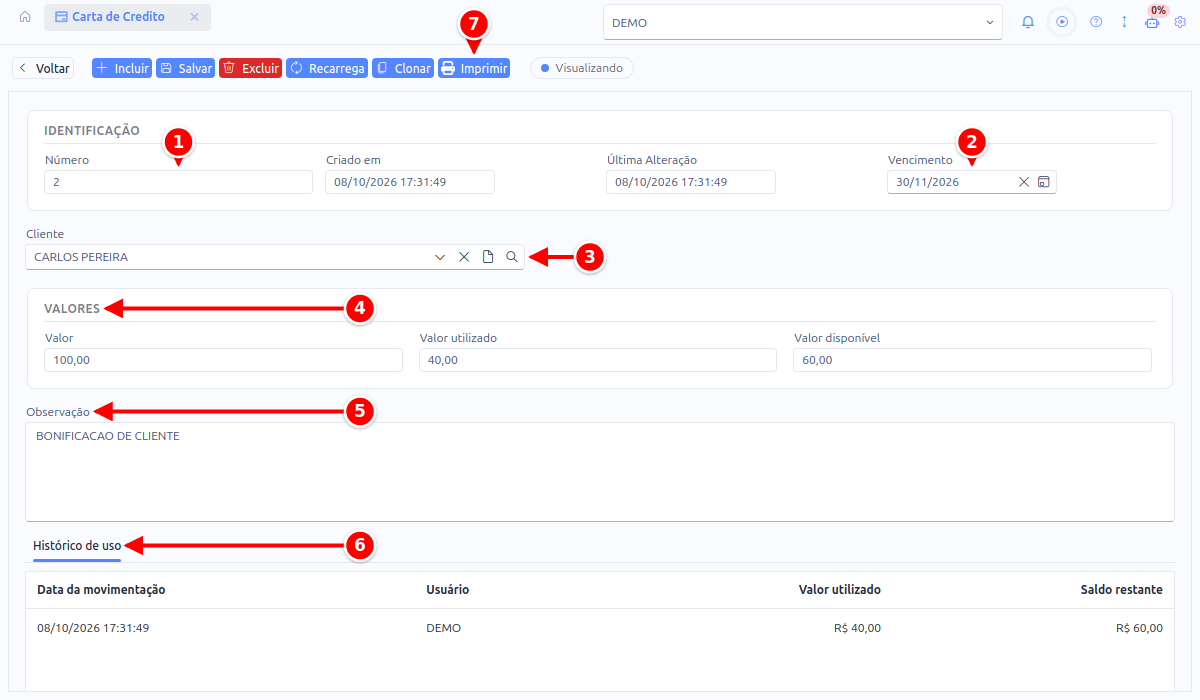Clear the selected Cliente
Screen dimensions: 1200x700
point(464,257)
